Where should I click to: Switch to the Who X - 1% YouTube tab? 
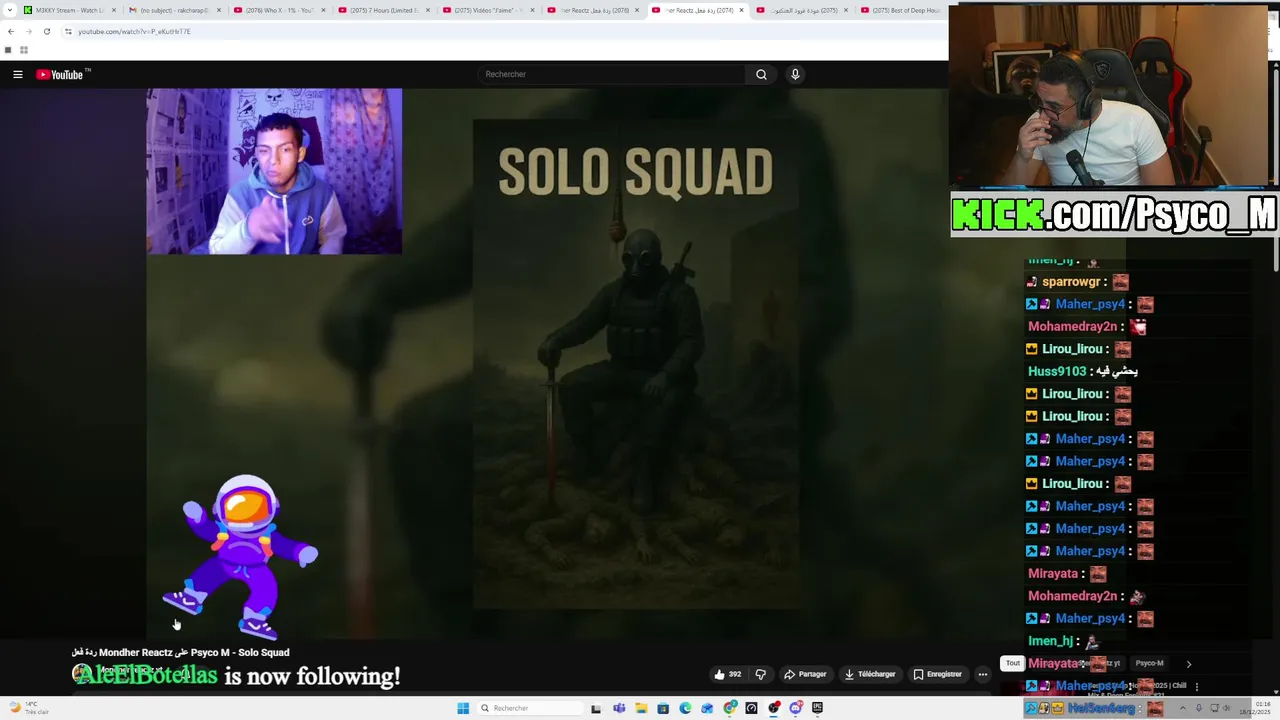pyautogui.click(x=279, y=10)
